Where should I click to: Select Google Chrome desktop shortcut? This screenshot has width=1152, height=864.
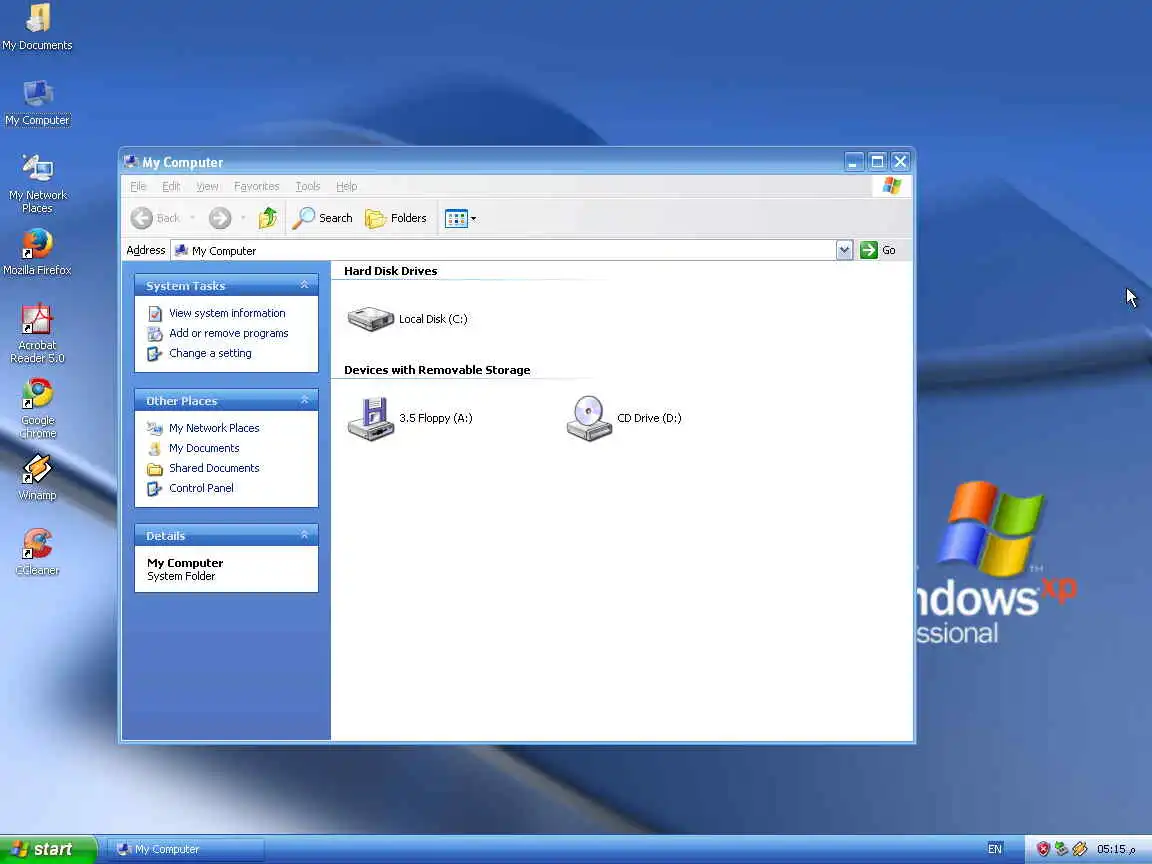point(37,408)
